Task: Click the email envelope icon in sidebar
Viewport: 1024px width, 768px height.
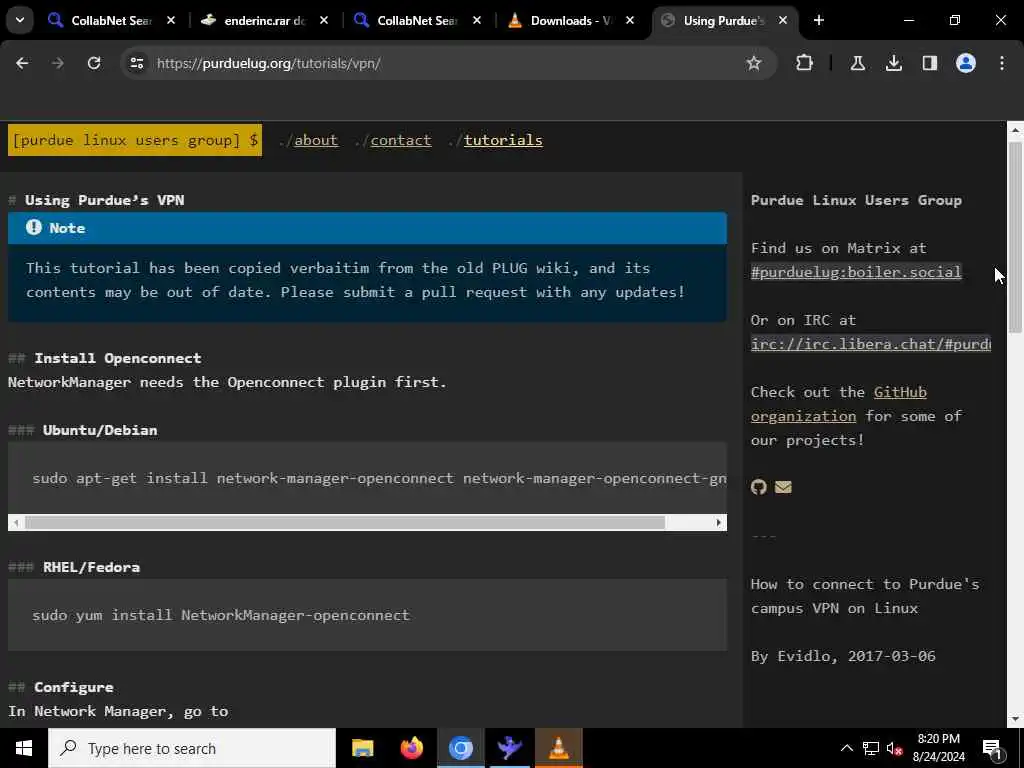Action: (783, 487)
